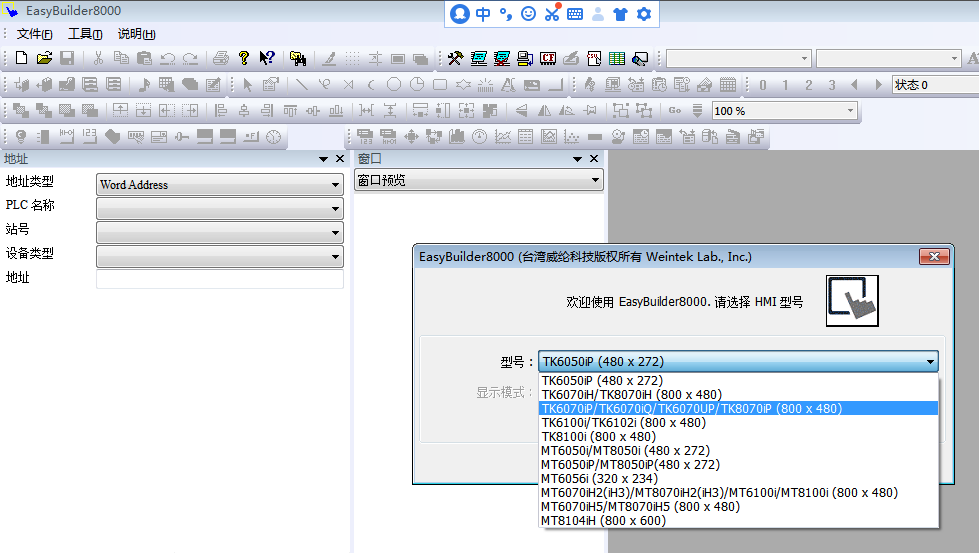Open the 100 % zoom dropdown
This screenshot has width=979, height=553.
coord(850,111)
